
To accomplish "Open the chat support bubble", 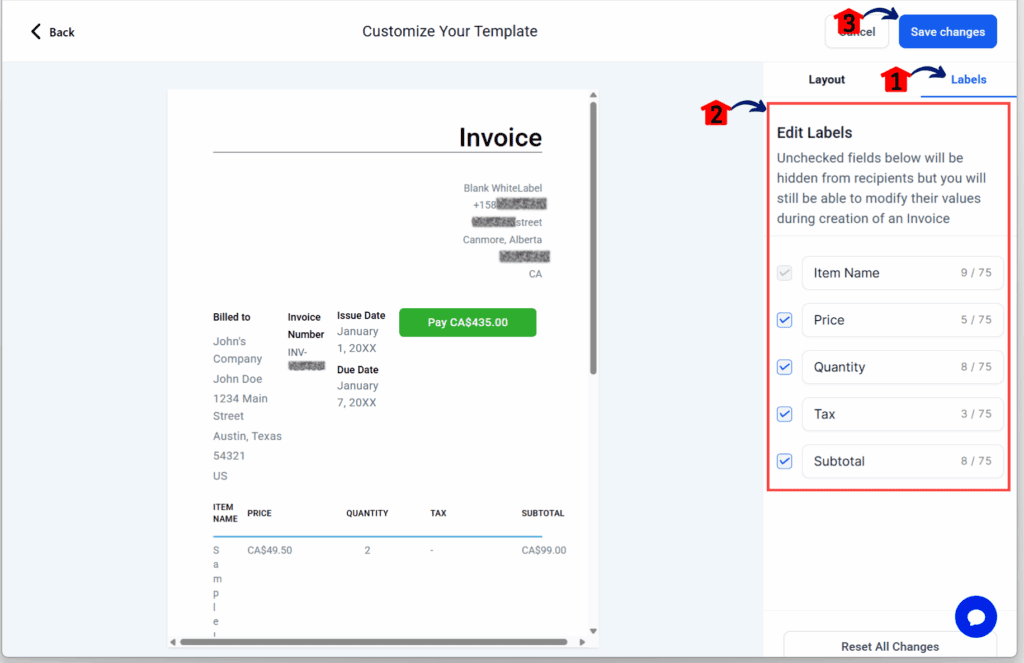I will [x=975, y=617].
